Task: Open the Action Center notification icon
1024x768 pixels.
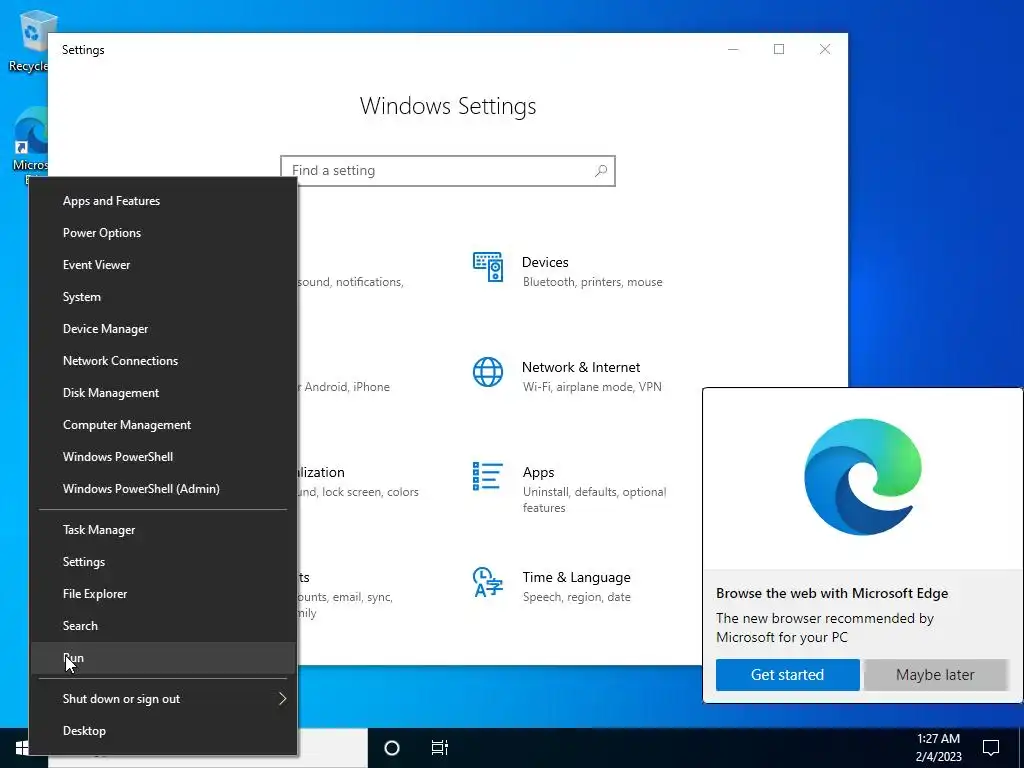Action: pos(991,748)
